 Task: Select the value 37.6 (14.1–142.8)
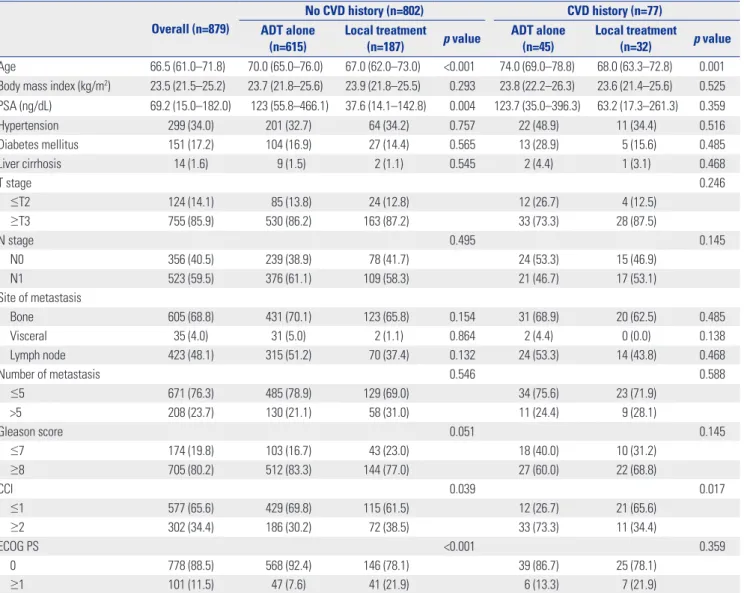(x=386, y=106)
